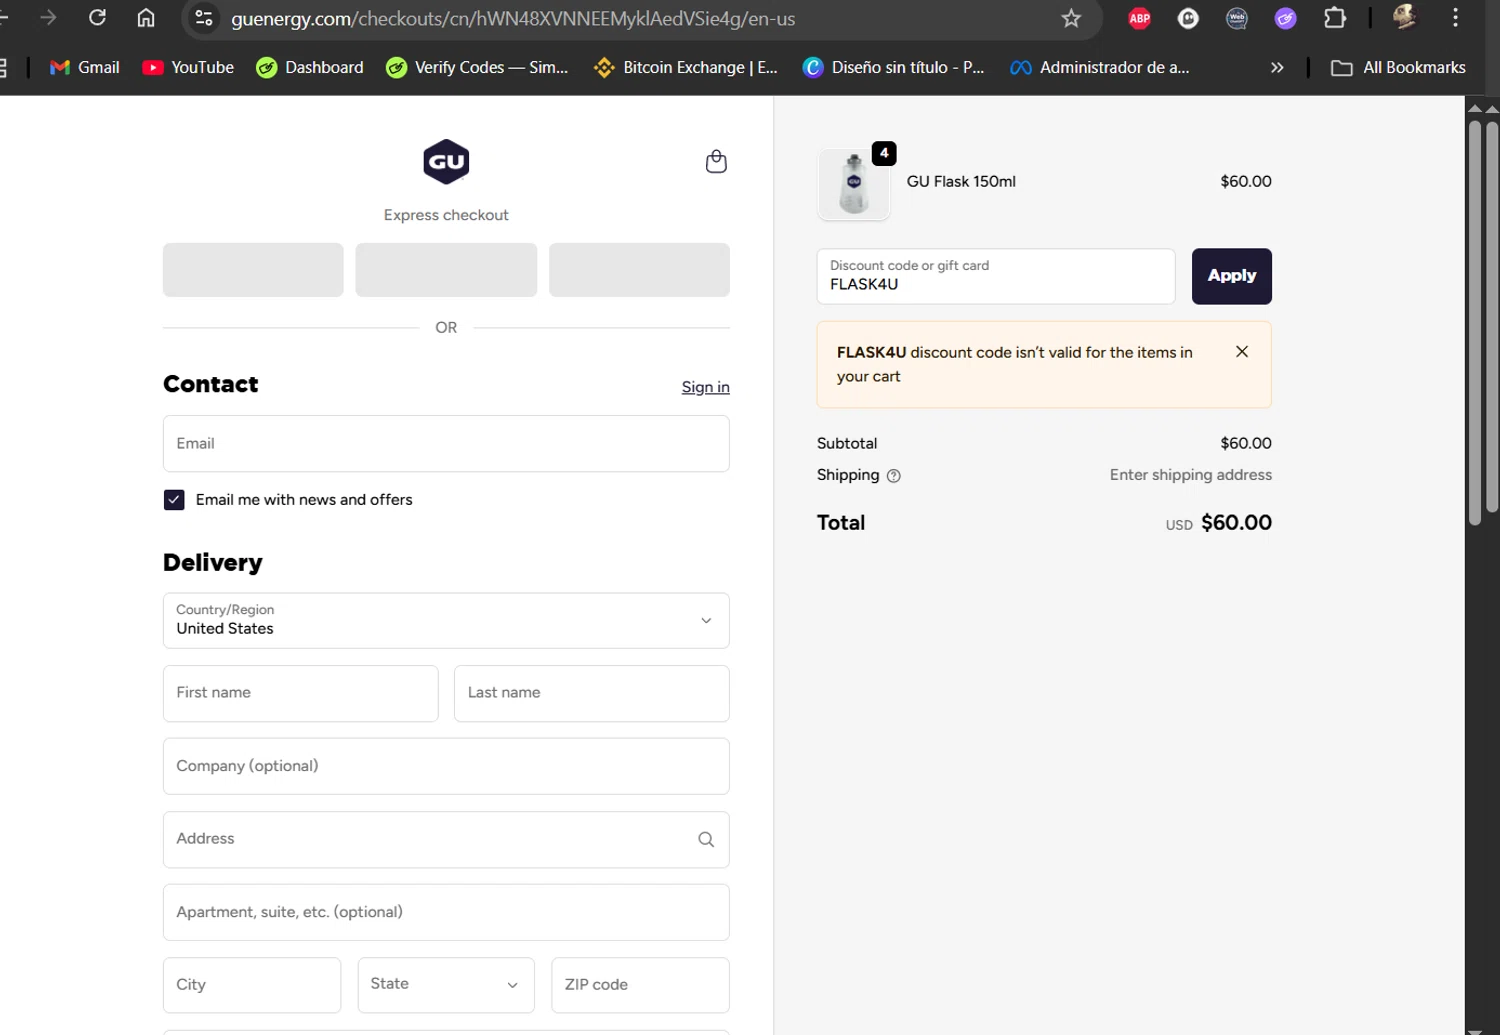Click the Enter shipping address text
Viewport: 1500px width, 1035px height.
click(x=1191, y=475)
